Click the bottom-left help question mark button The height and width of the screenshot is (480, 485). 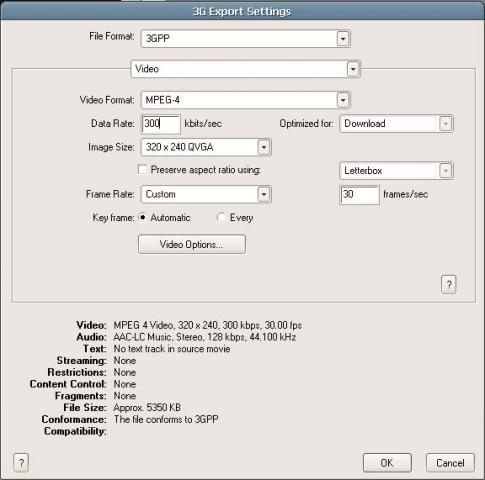pyautogui.click(x=21, y=463)
